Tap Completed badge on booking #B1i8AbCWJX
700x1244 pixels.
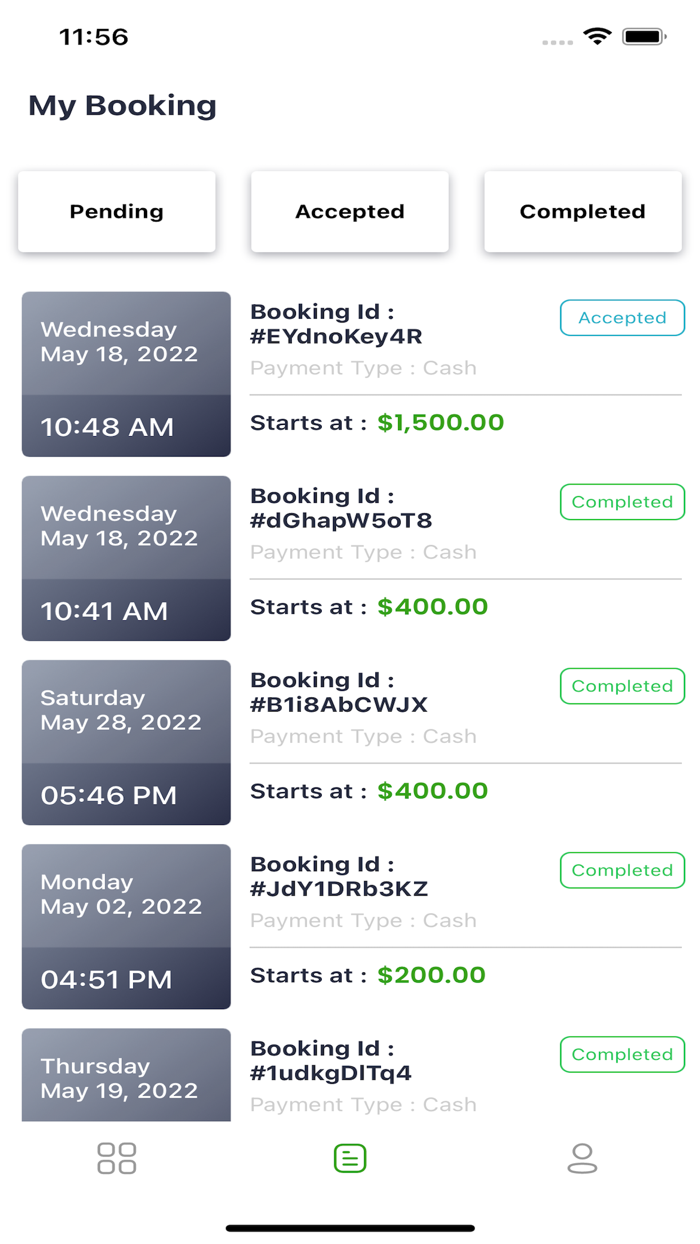[622, 686]
